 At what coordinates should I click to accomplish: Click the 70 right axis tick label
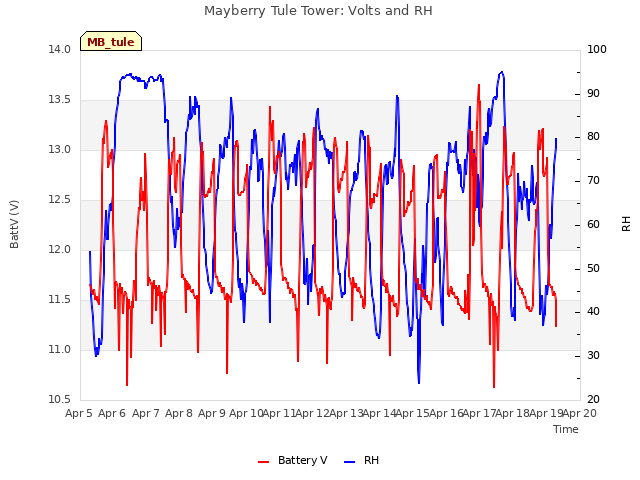click(593, 180)
